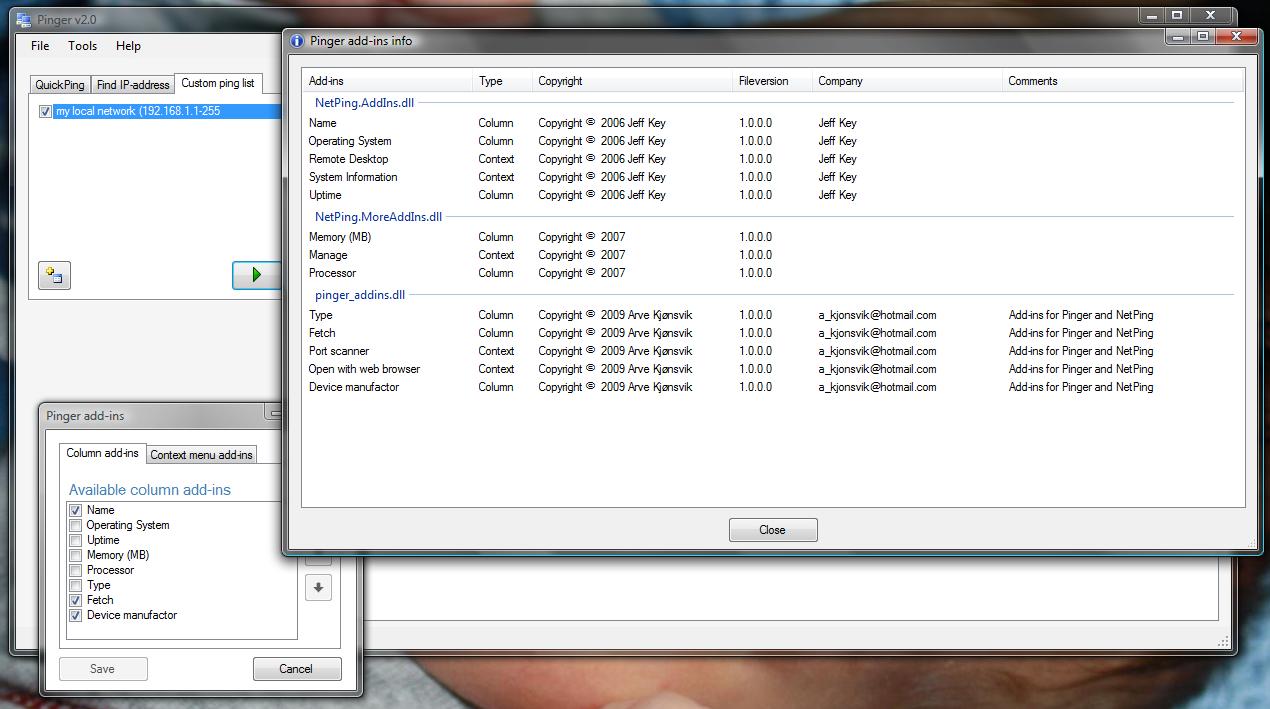The width and height of the screenshot is (1270, 709).
Task: Select the Column add-ins tab
Action: click(102, 453)
